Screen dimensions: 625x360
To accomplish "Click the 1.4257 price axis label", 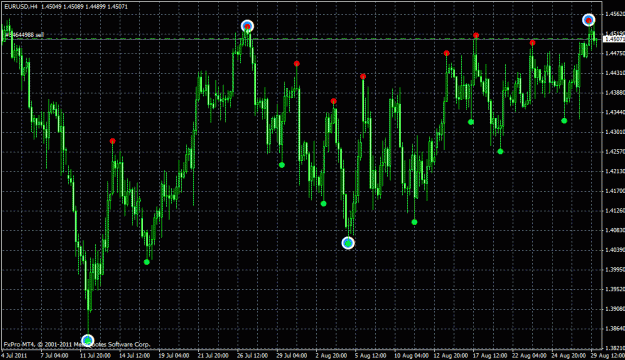I will (615, 151).
